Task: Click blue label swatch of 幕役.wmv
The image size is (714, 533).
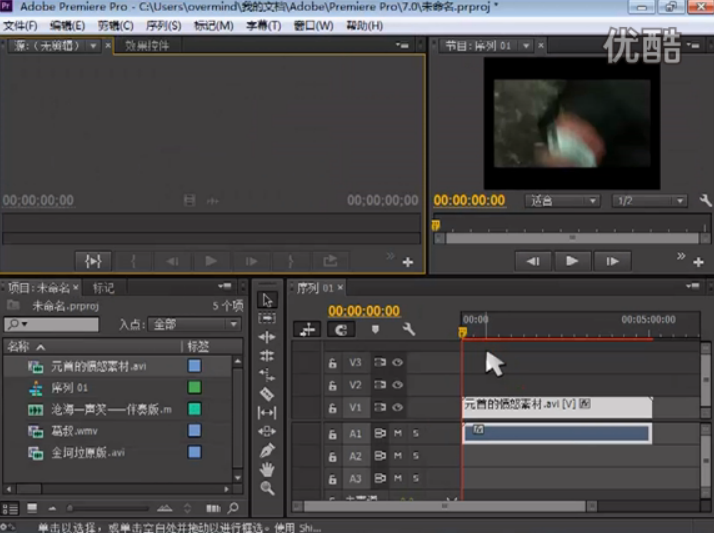Action: (194, 431)
